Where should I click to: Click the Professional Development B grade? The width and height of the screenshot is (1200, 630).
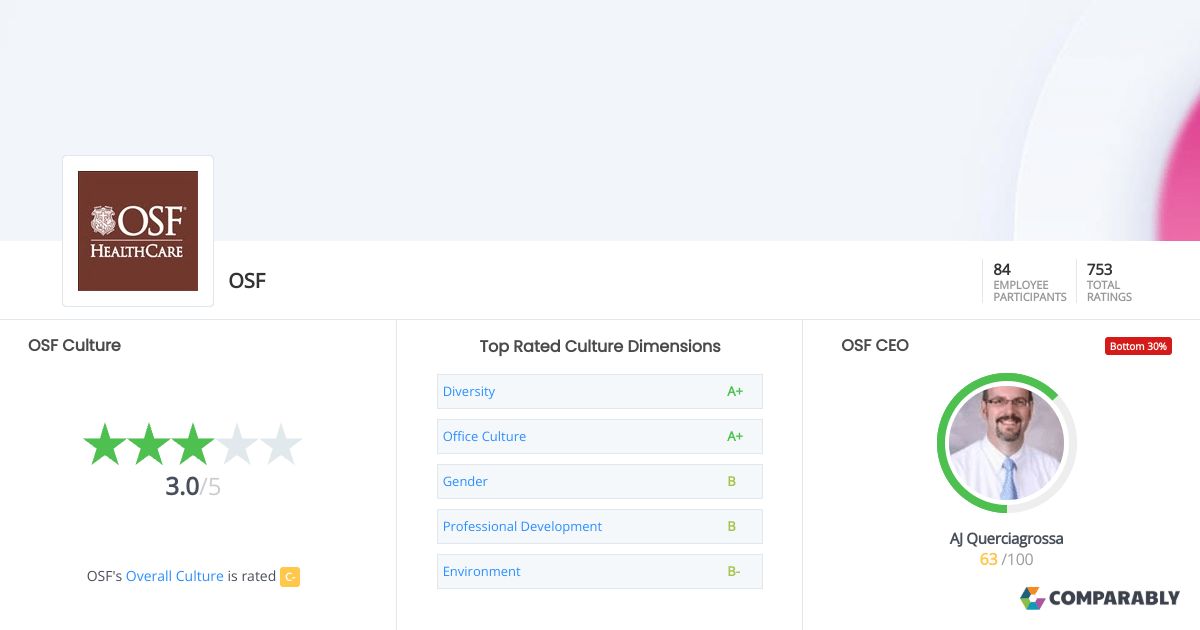[732, 526]
